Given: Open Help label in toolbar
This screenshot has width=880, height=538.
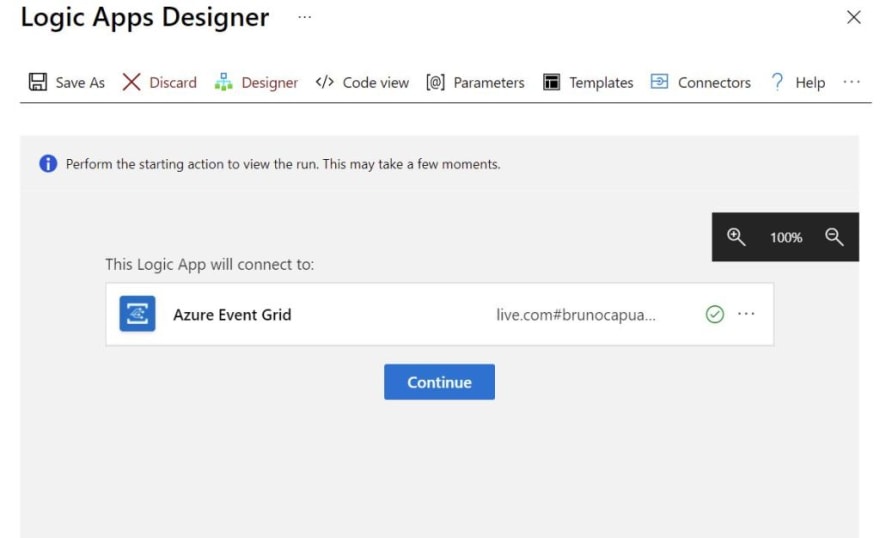Looking at the screenshot, I should [810, 82].
